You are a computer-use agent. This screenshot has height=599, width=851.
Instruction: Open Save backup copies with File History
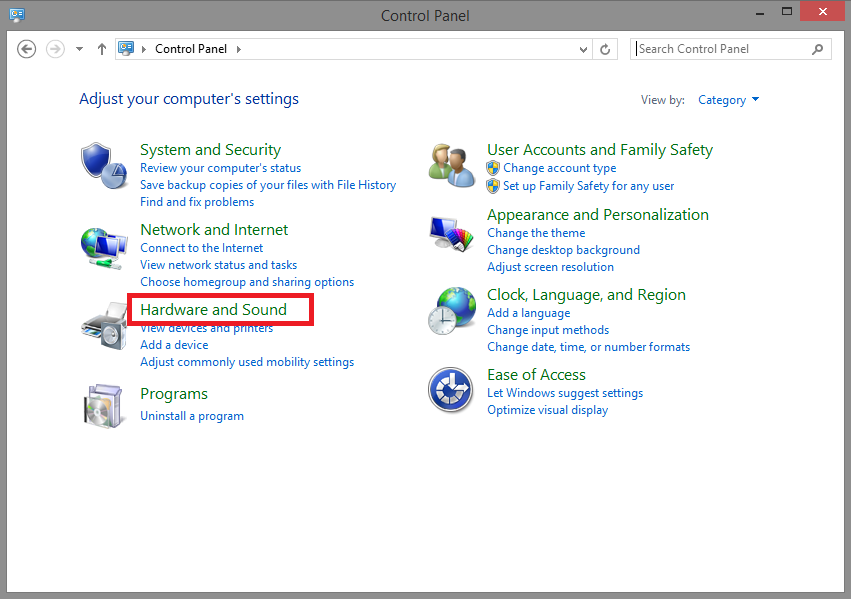pyautogui.click(x=268, y=185)
